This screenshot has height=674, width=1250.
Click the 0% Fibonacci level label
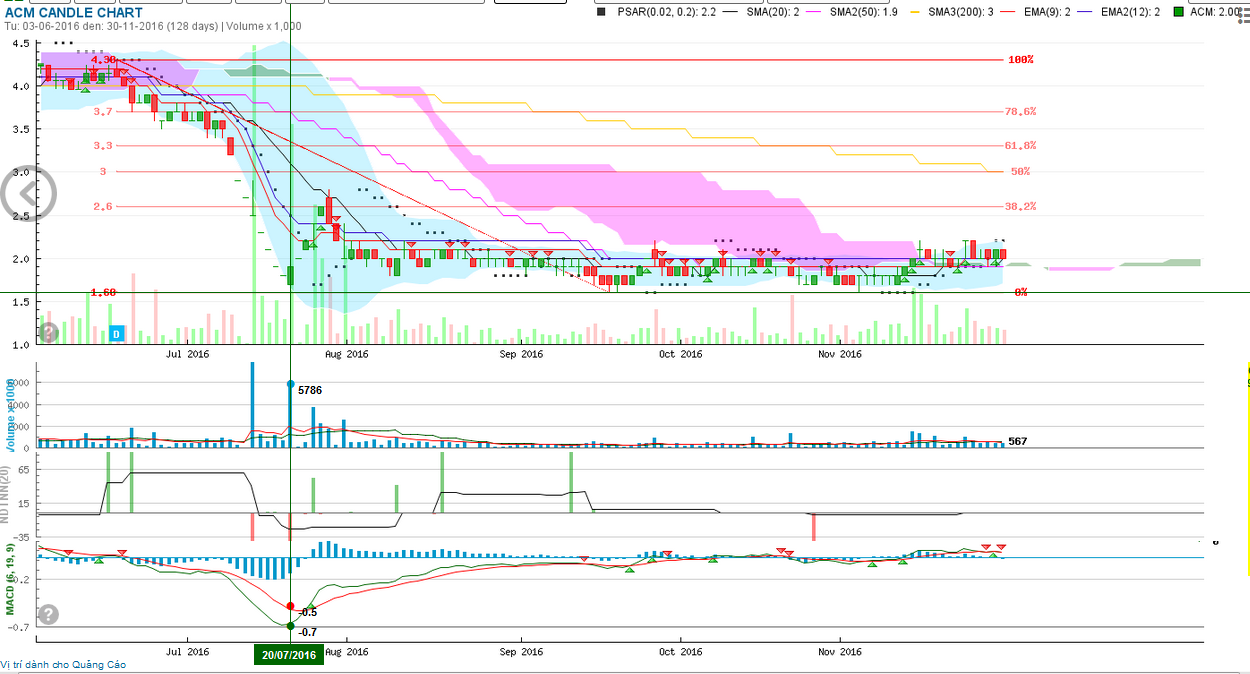[x=1021, y=292]
